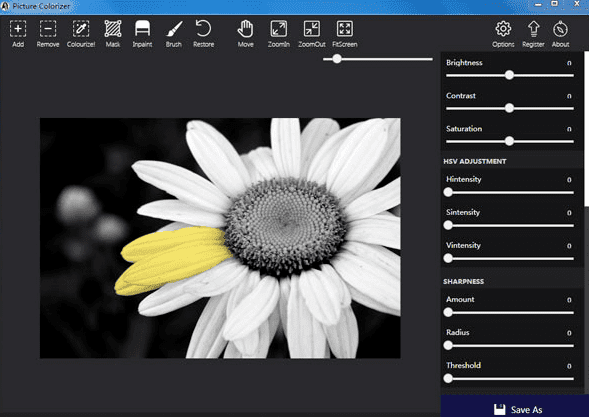This screenshot has height=417, width=589.
Task: Click the ZoomIn icon
Action: (279, 34)
